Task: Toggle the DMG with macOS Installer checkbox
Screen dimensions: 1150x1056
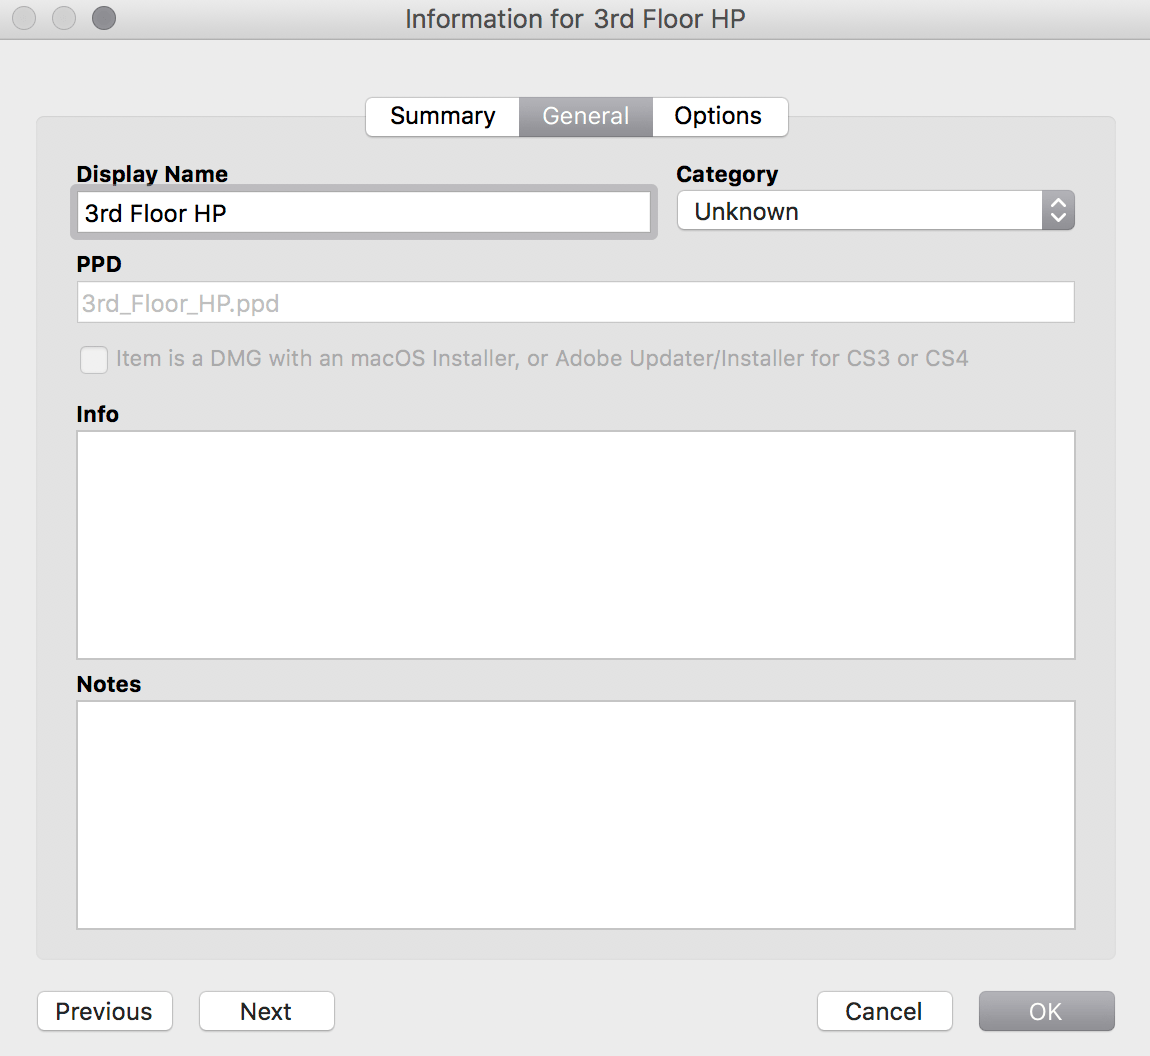Action: 94,359
